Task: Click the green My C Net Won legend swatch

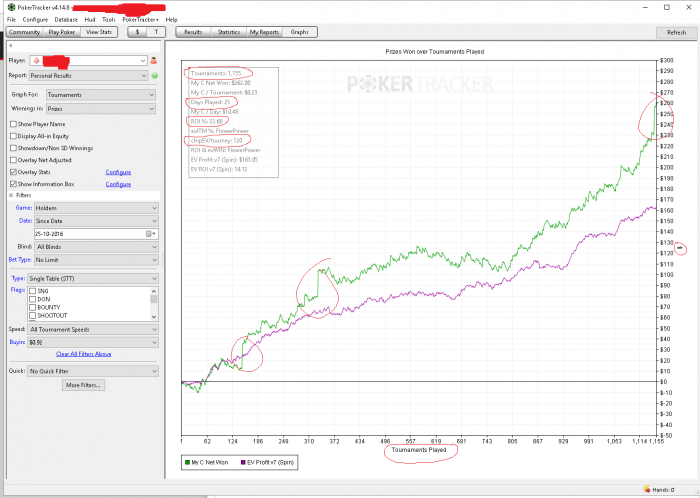Action: click(x=188, y=462)
